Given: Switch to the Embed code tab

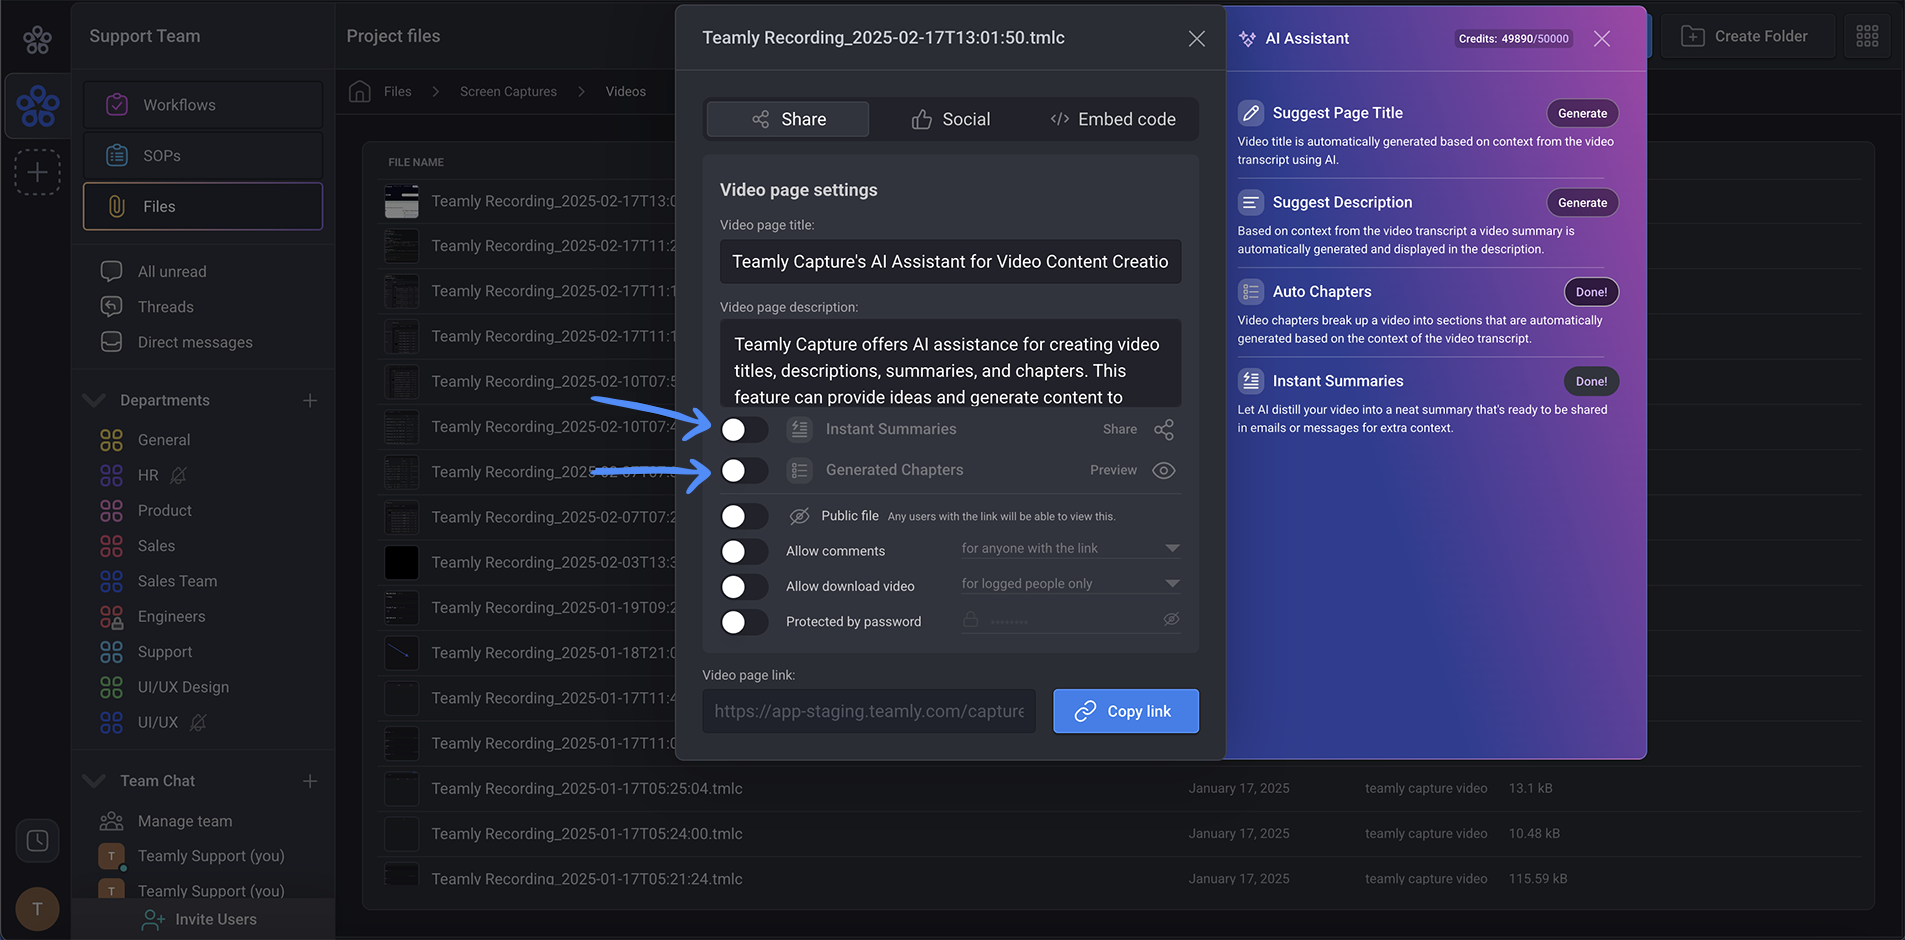Looking at the screenshot, I should click(1113, 119).
